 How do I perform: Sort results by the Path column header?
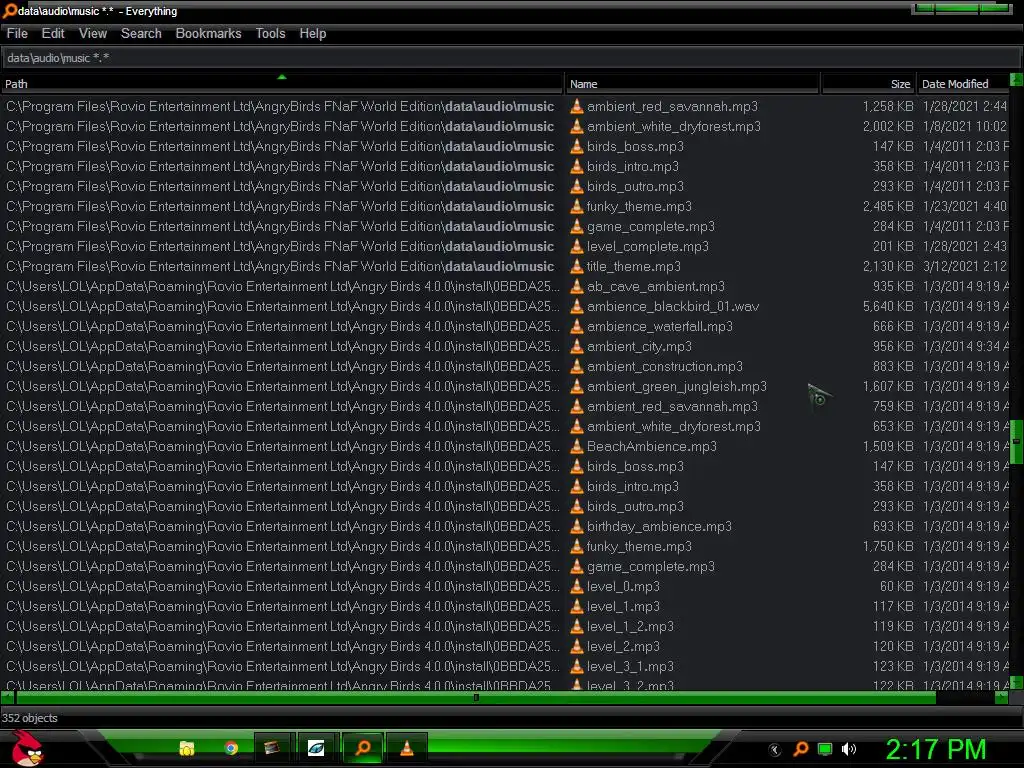tap(282, 84)
